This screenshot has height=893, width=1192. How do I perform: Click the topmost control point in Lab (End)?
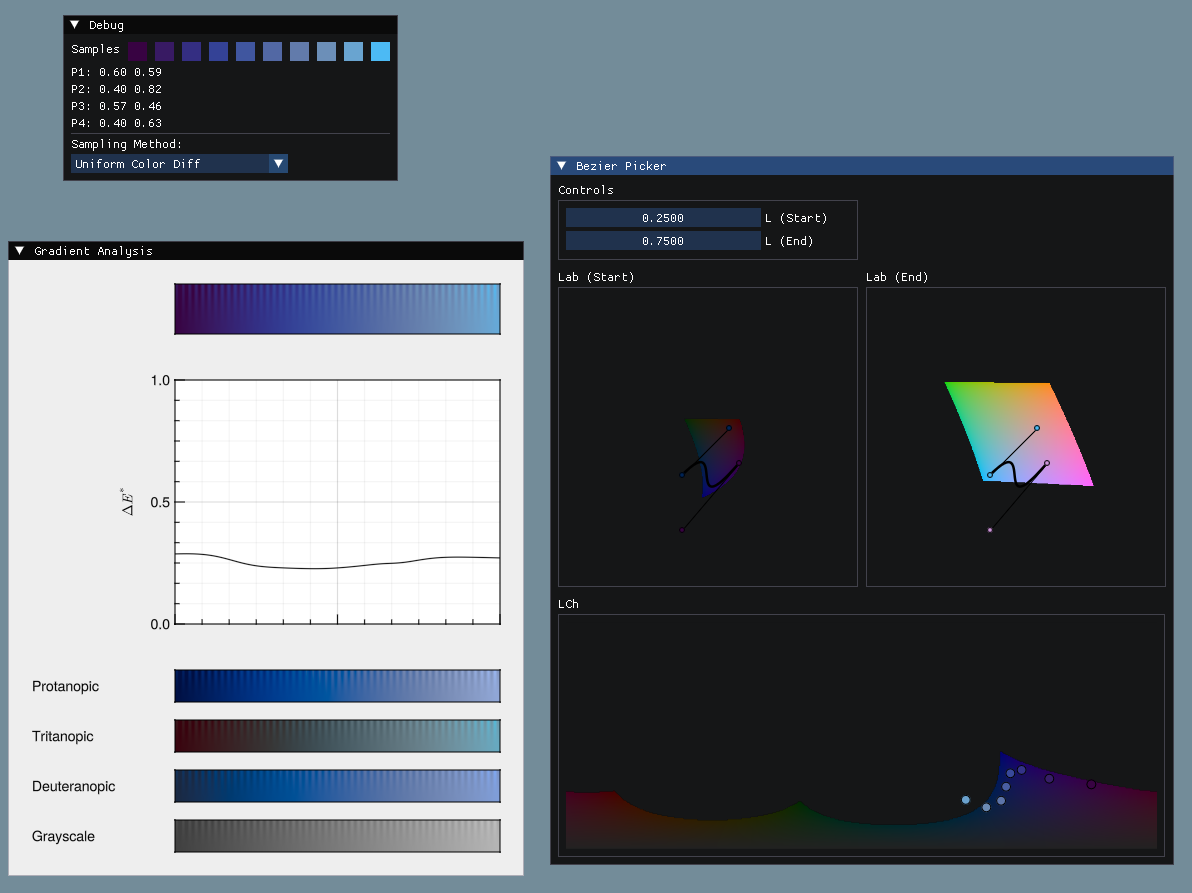click(x=1037, y=428)
